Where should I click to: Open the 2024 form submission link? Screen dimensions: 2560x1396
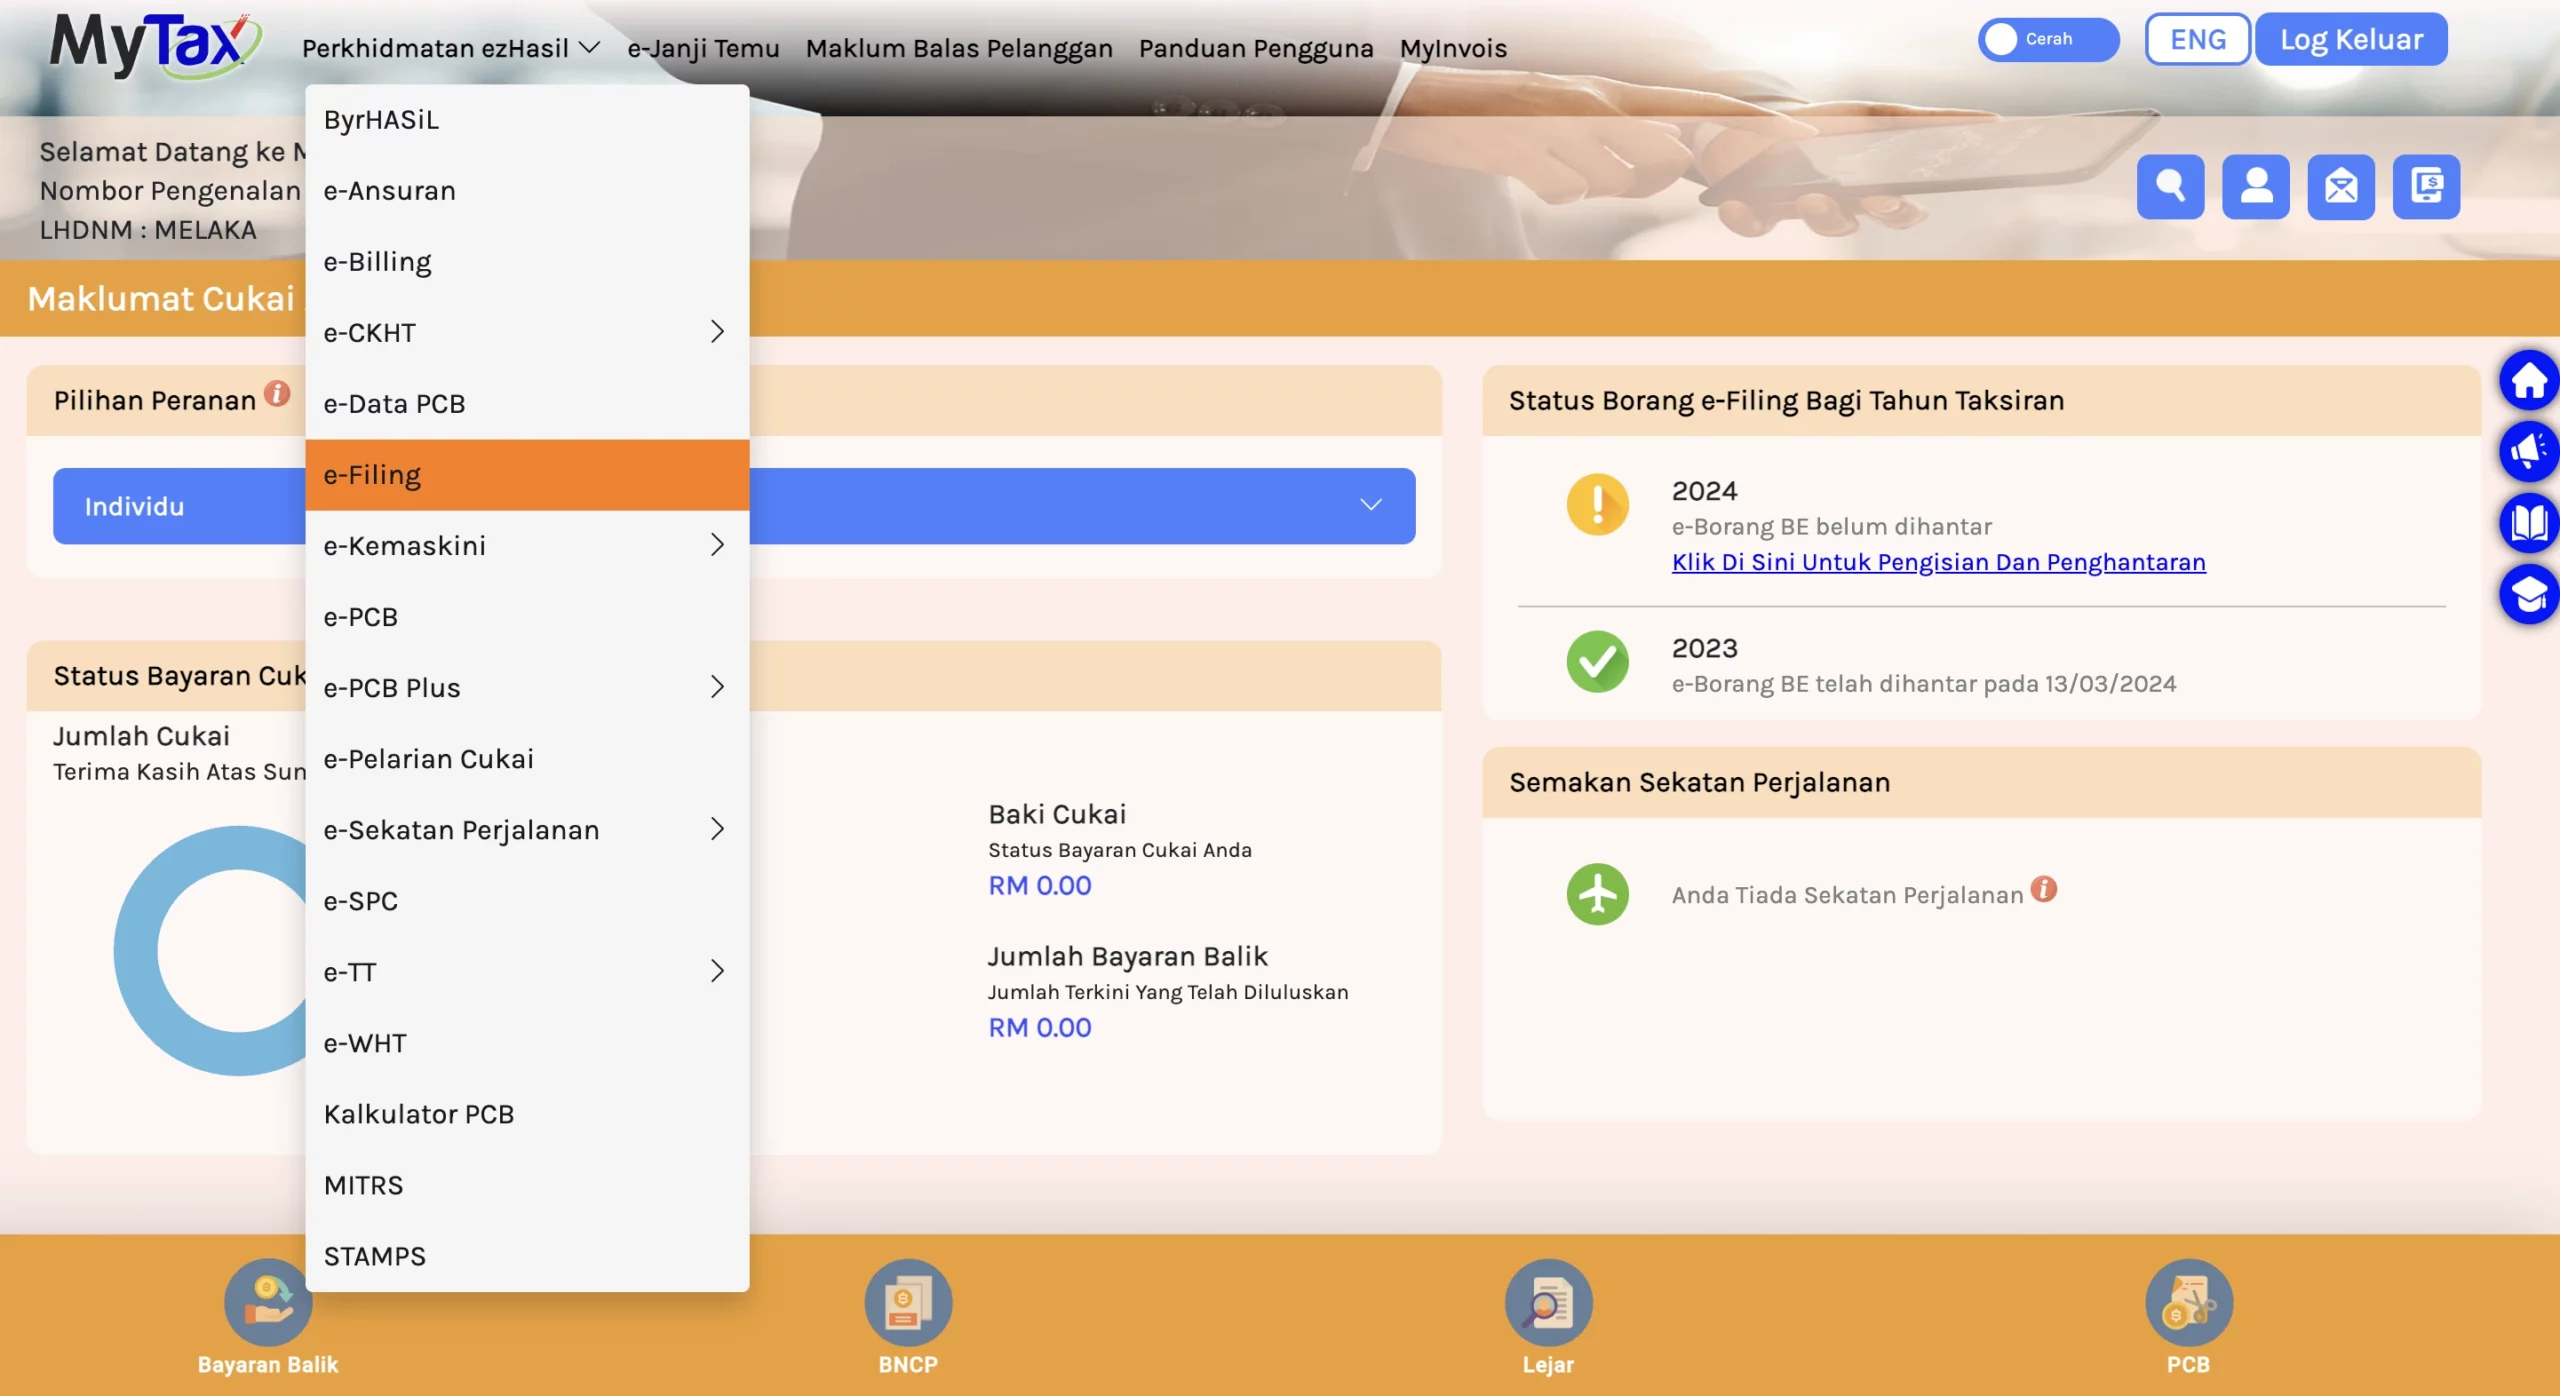point(1938,562)
